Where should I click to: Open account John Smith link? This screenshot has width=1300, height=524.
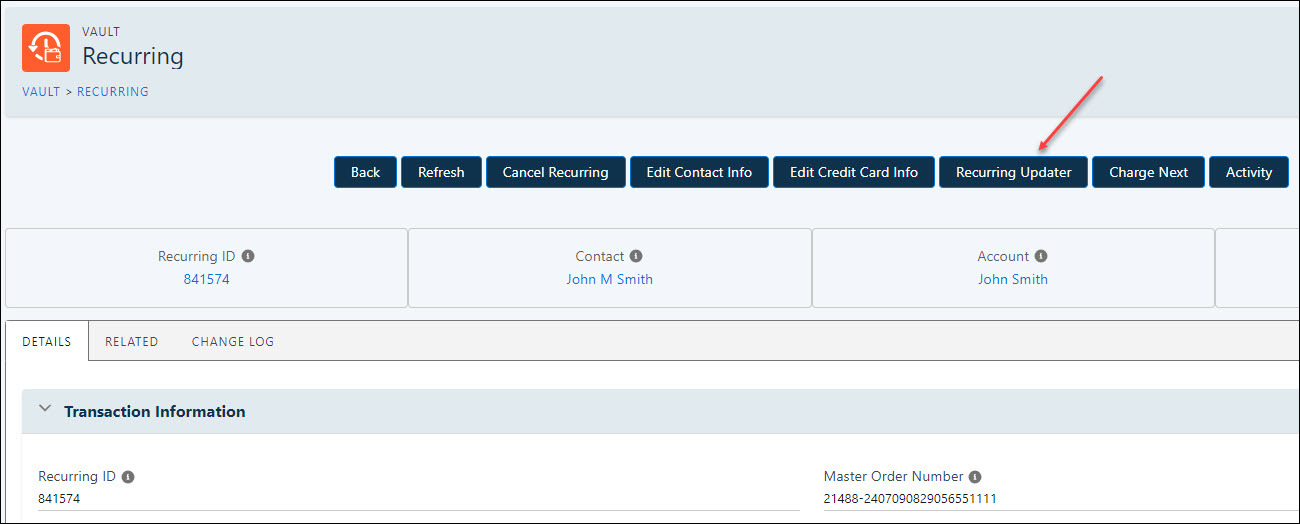coord(1013,279)
